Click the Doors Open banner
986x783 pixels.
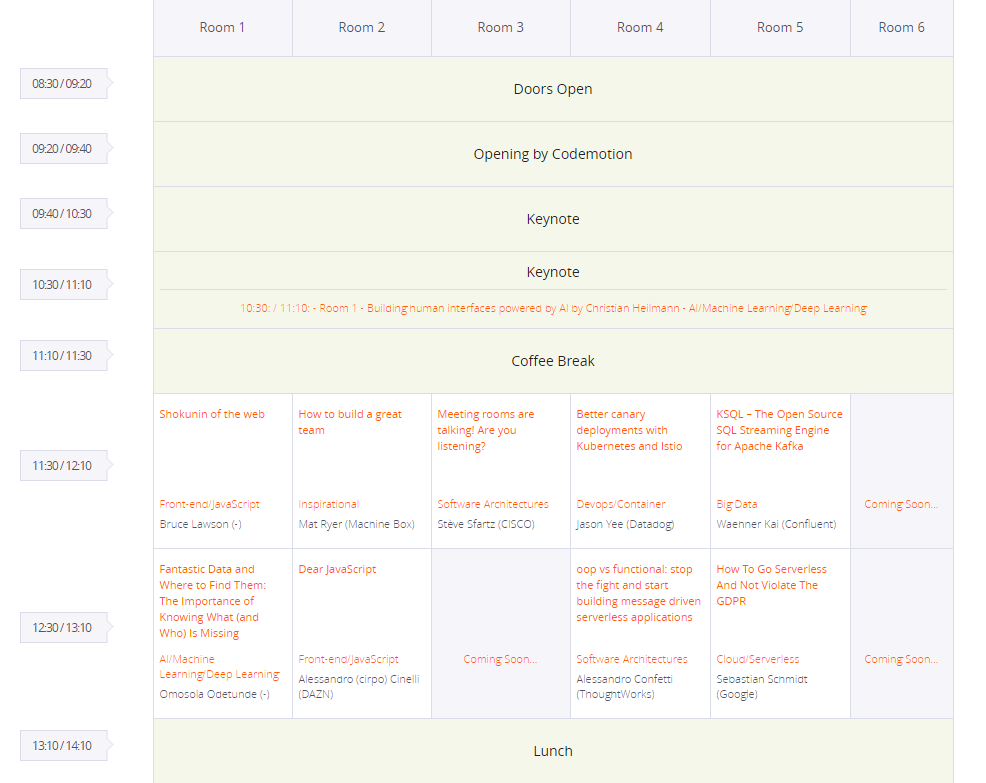[x=553, y=89]
